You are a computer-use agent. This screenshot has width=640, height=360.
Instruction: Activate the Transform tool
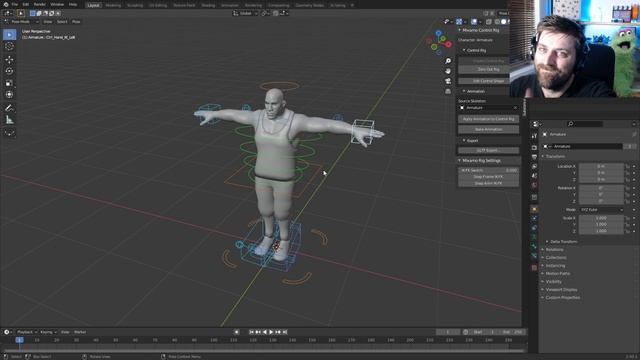coord(9,94)
